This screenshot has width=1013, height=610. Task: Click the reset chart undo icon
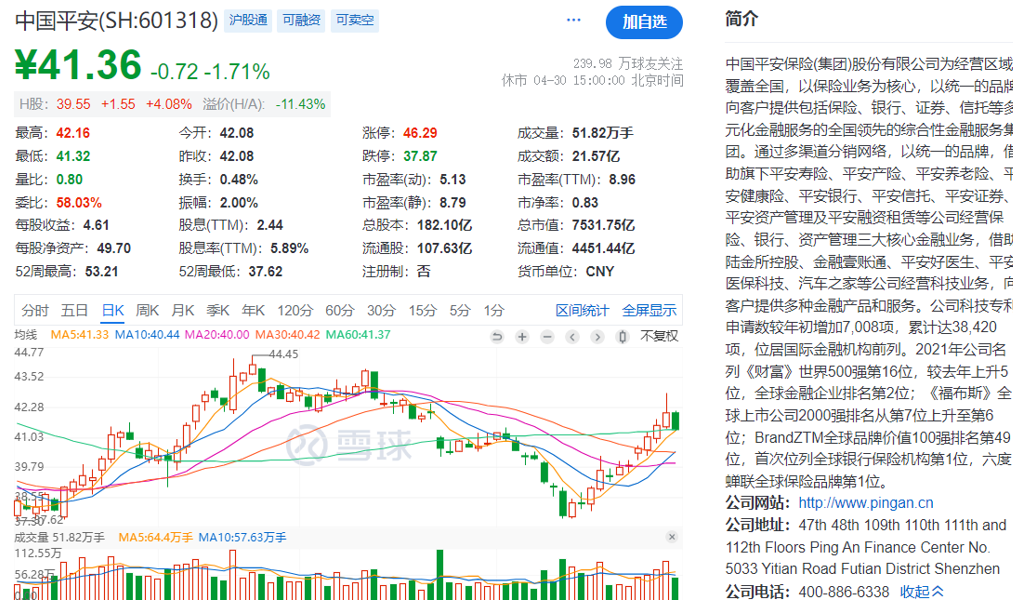497,337
